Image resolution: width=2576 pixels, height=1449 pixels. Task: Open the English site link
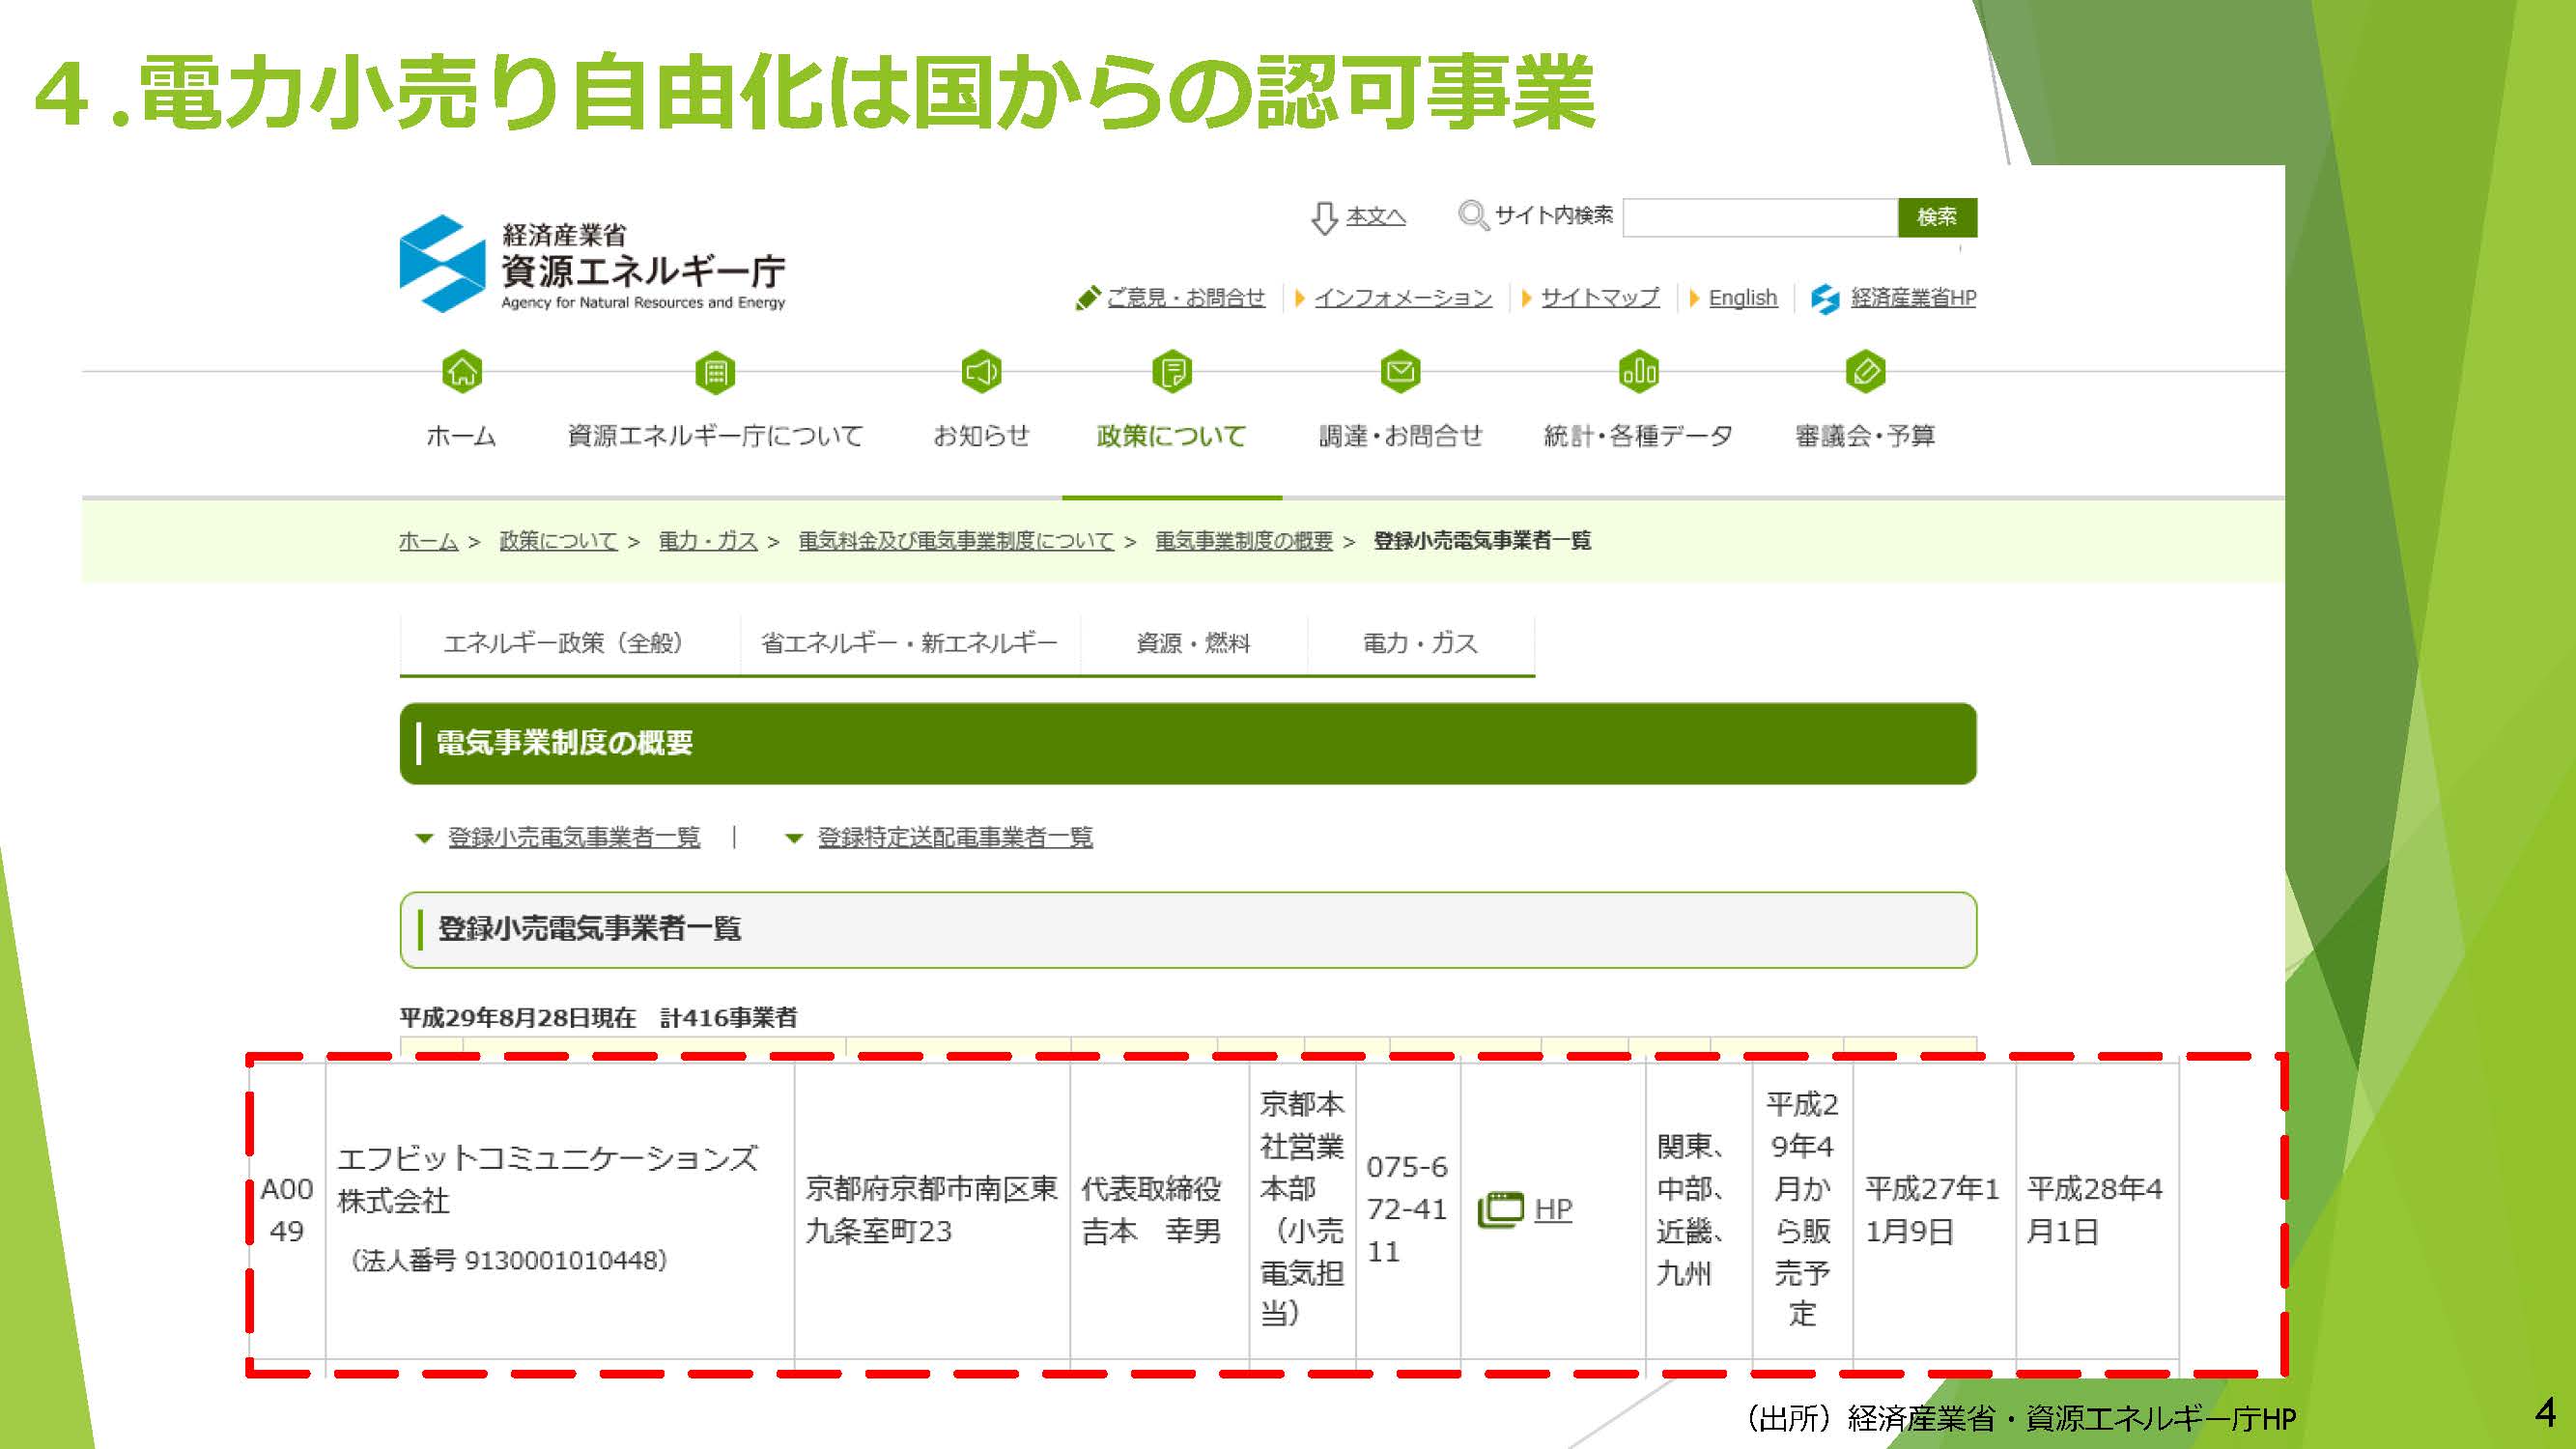(1742, 298)
